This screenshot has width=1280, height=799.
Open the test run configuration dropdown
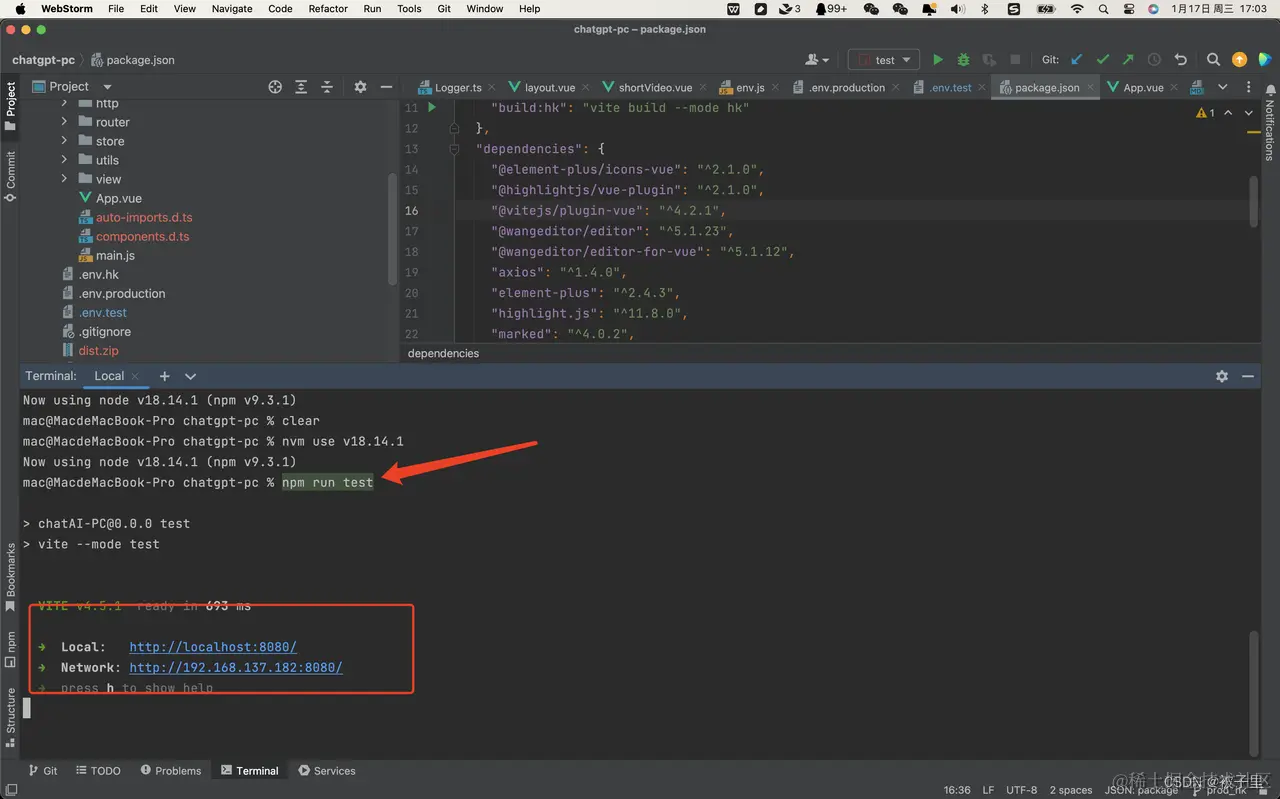point(884,60)
